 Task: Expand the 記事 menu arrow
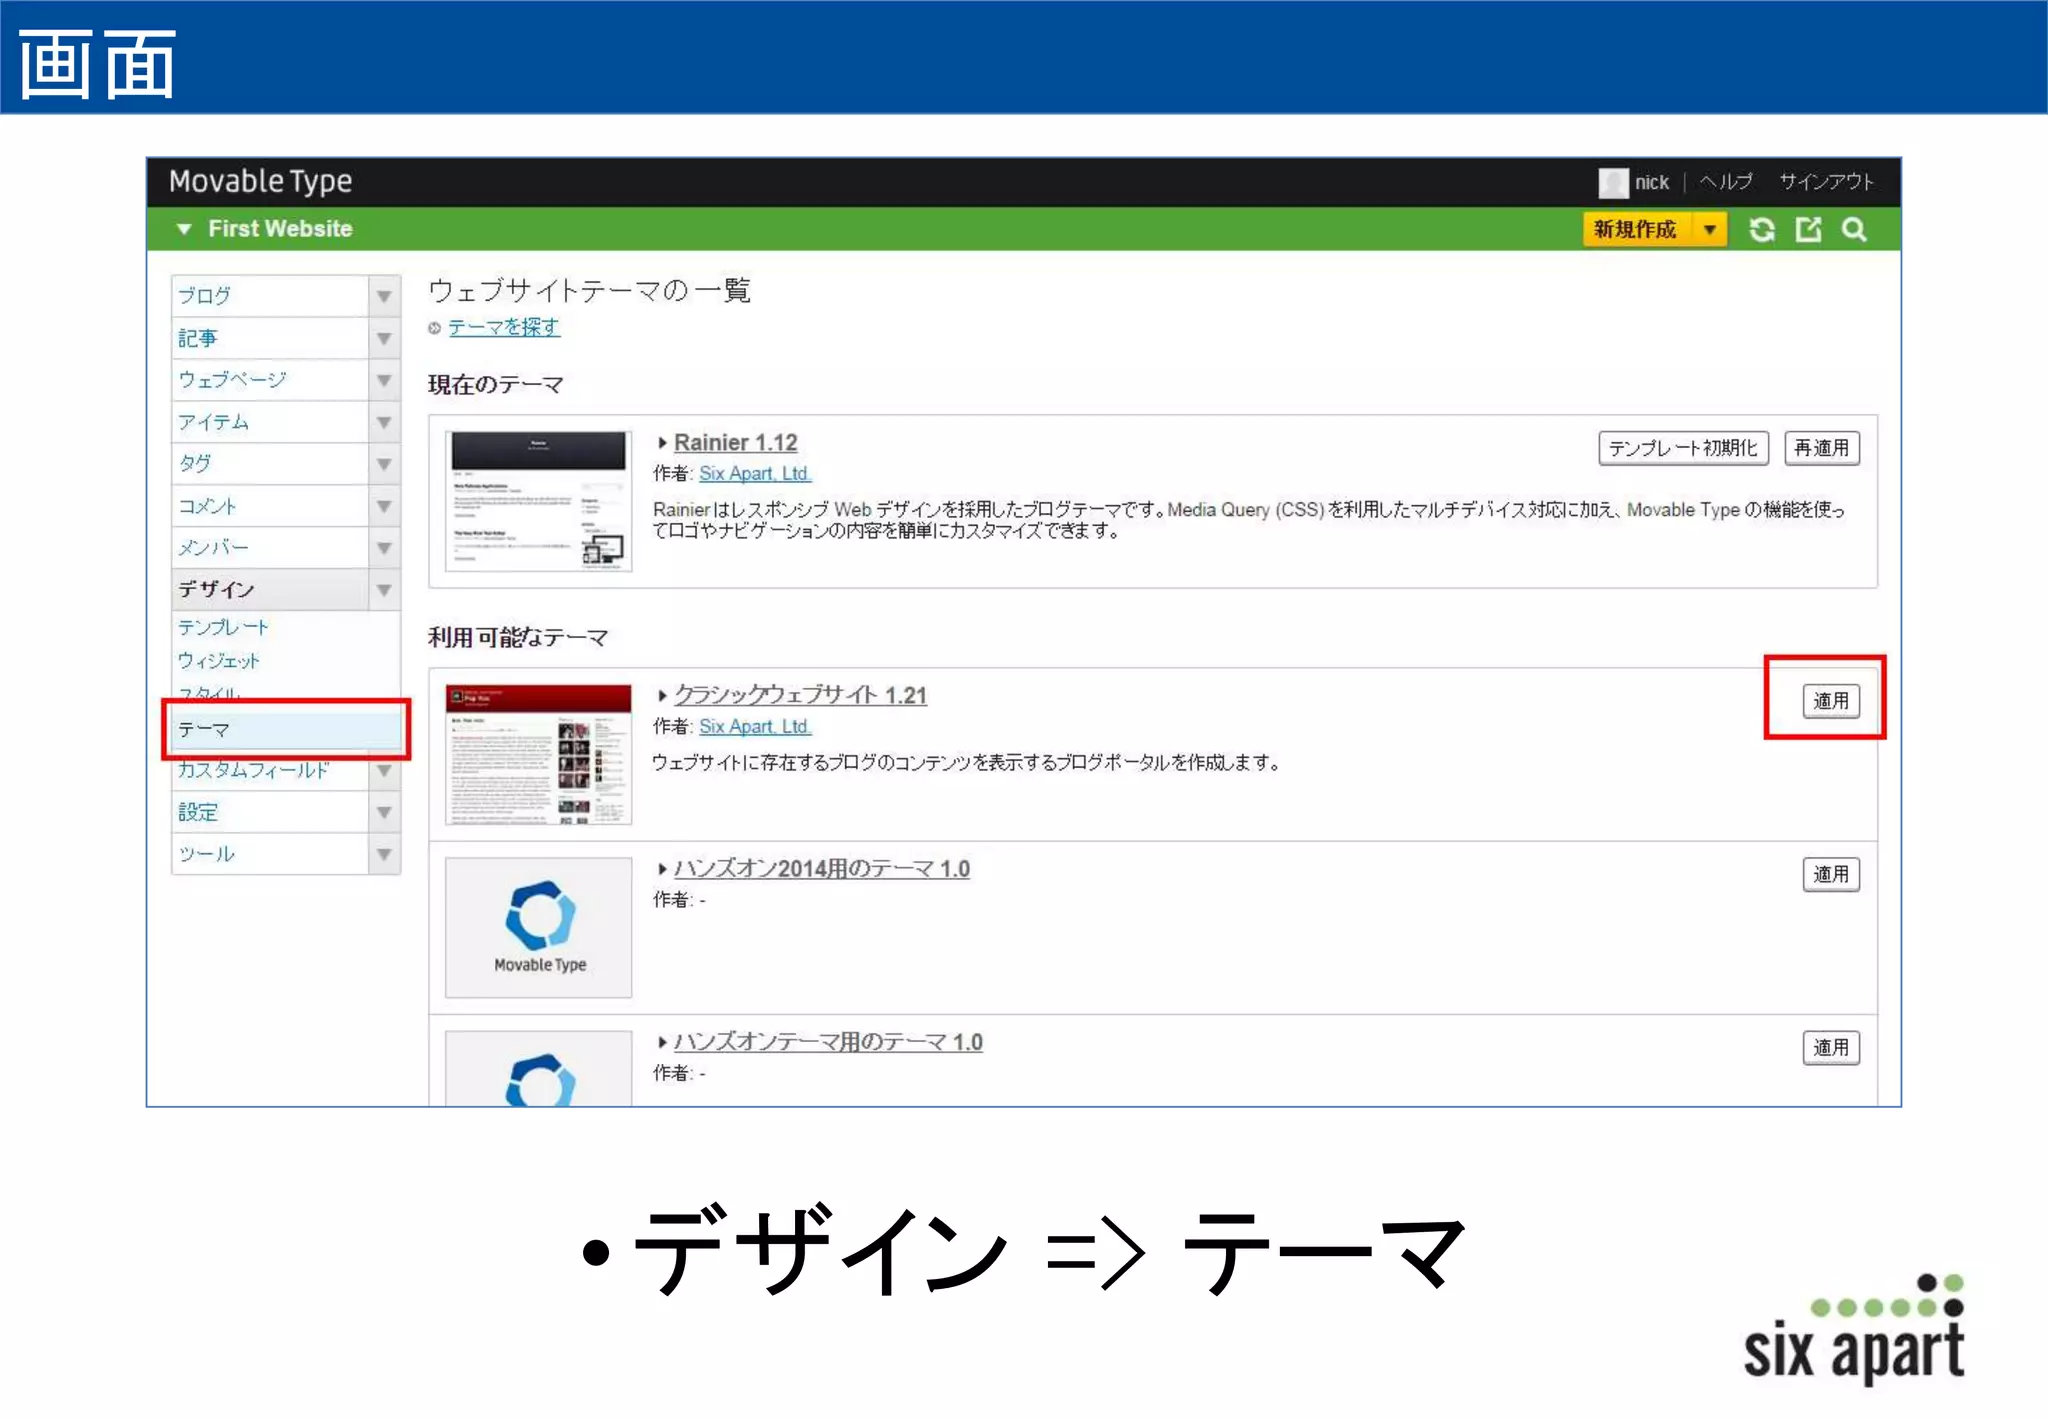point(384,339)
